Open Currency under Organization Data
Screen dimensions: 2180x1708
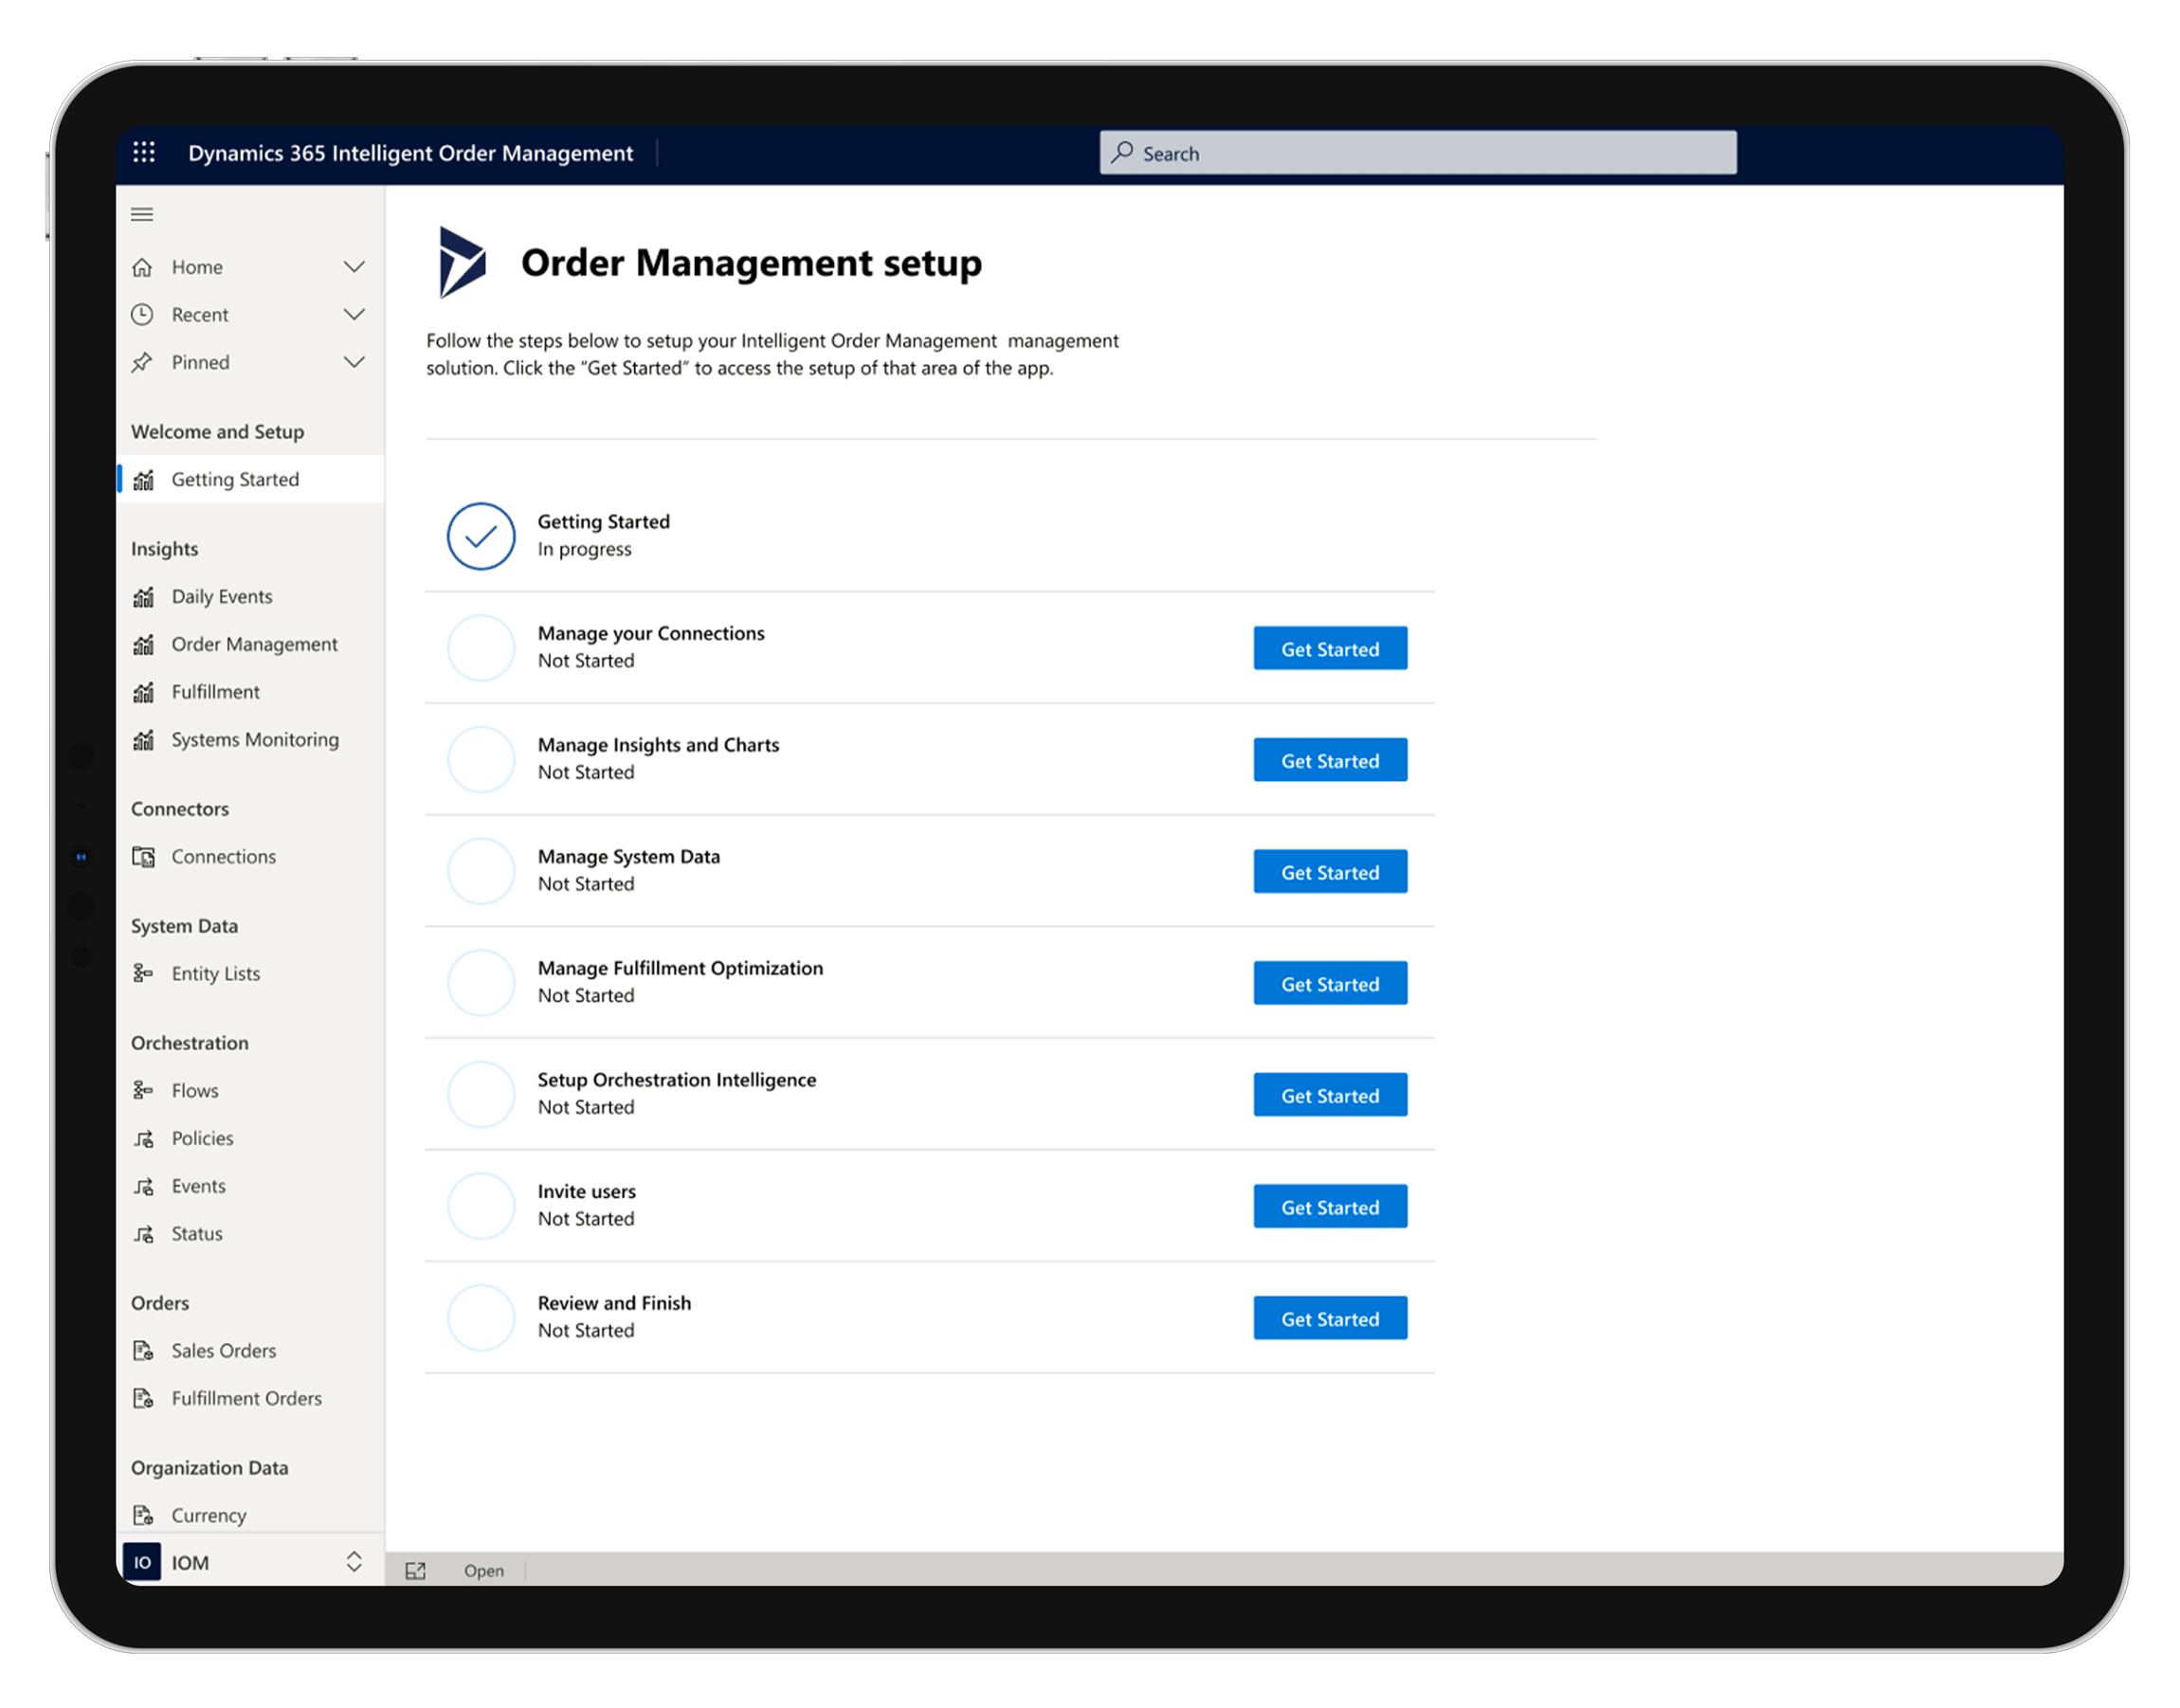tap(250, 1515)
